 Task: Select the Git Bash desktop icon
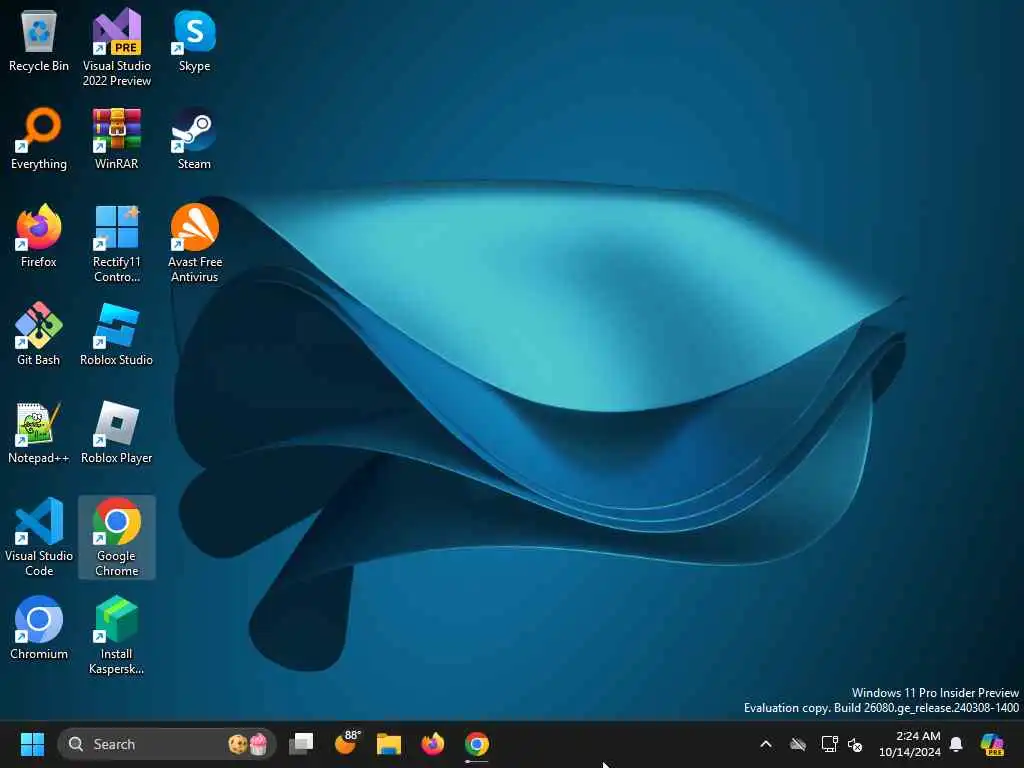pos(39,334)
